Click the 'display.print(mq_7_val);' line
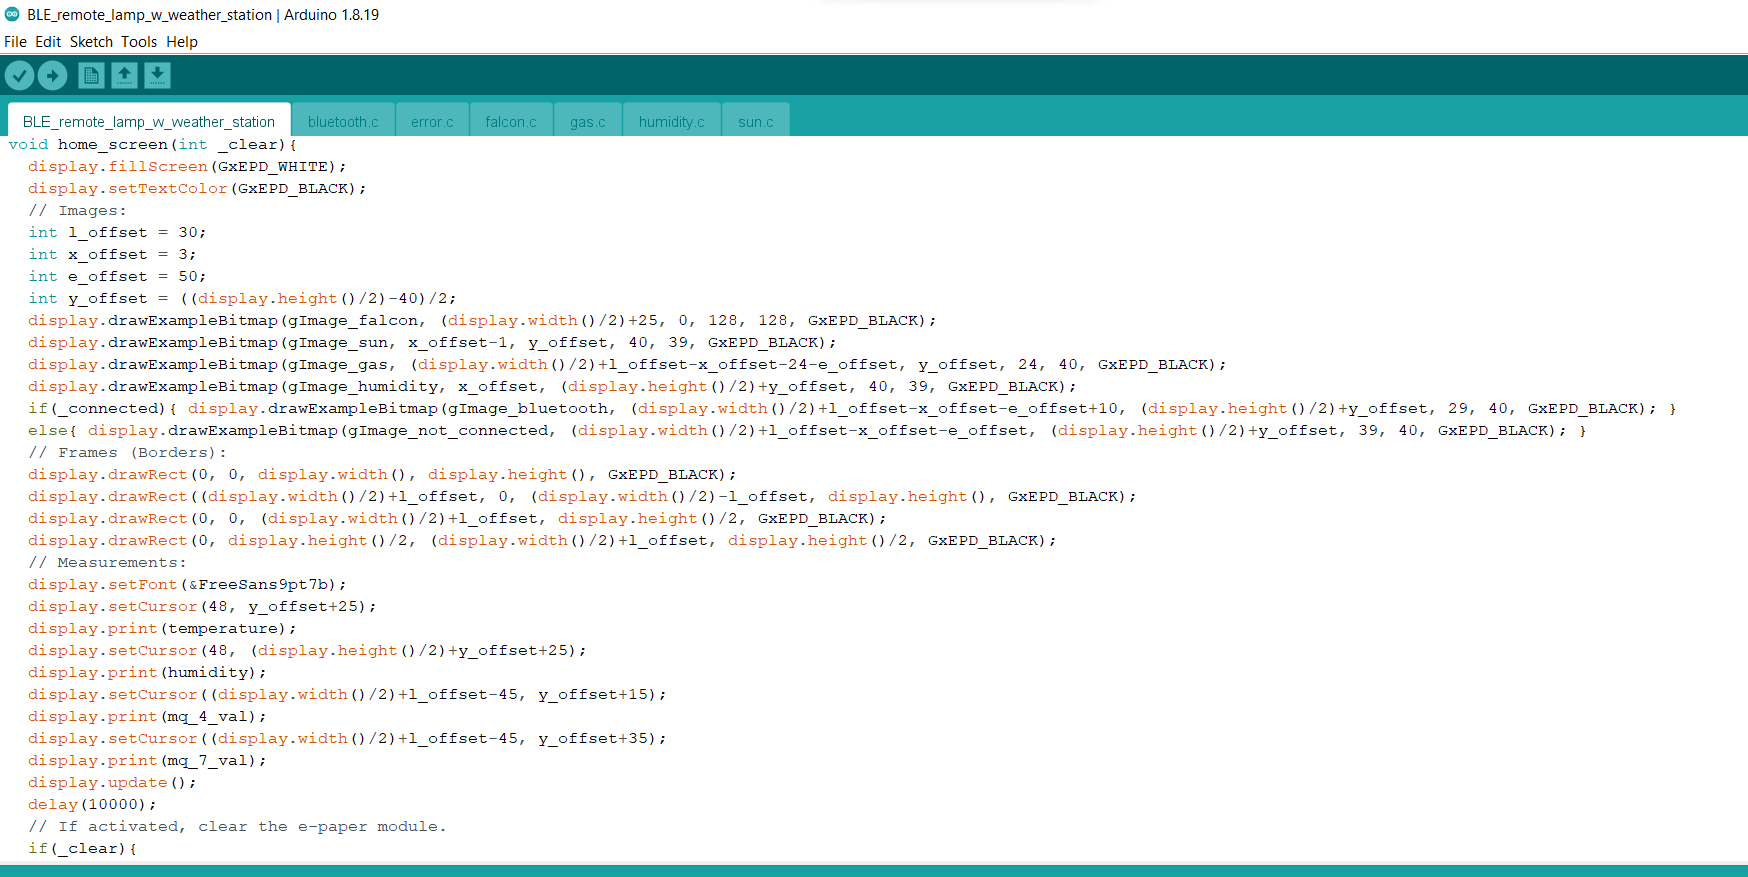Screen dimensions: 1748x877 (147, 760)
